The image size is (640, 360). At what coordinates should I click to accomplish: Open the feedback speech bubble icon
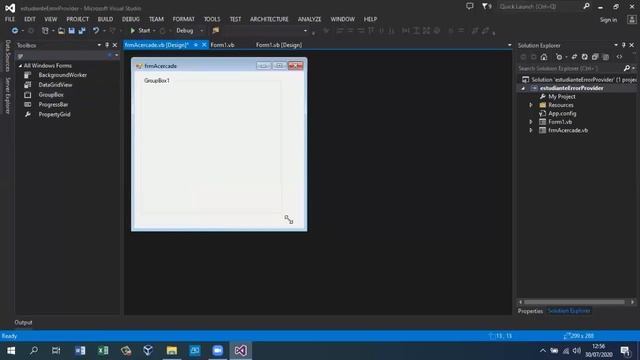pos(470,6)
